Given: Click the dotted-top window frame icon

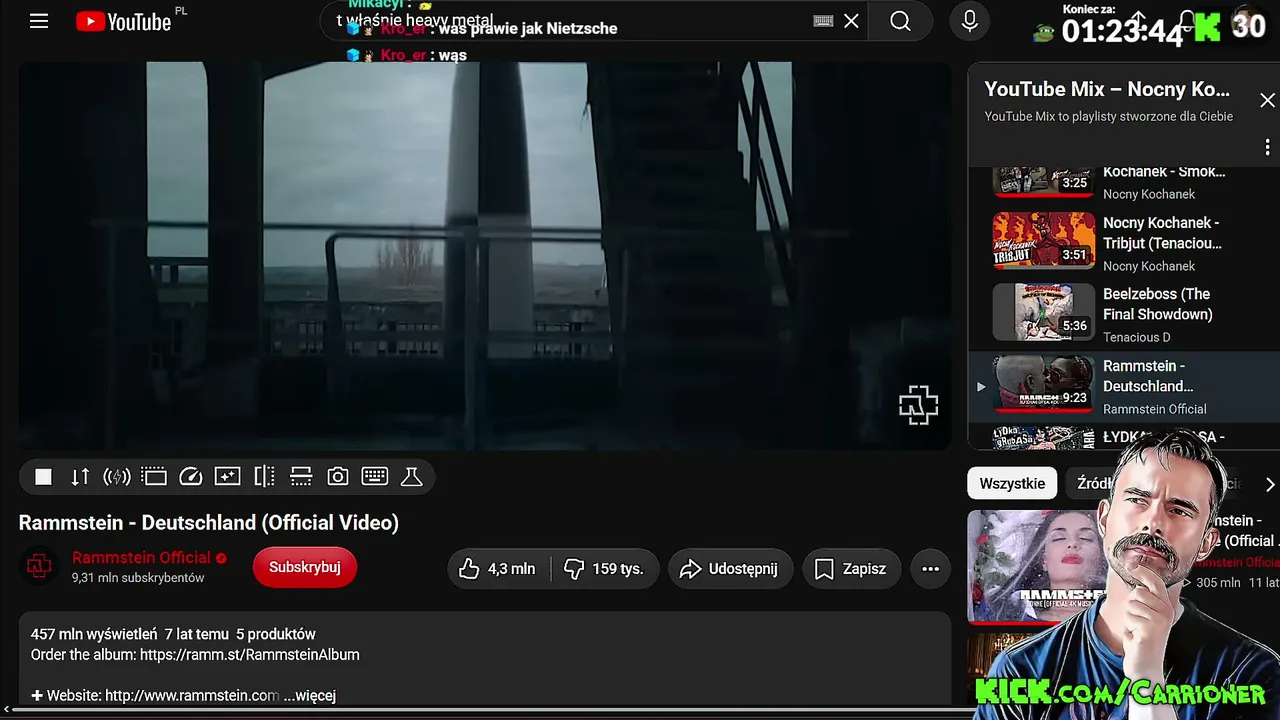Looking at the screenshot, I should point(154,477).
